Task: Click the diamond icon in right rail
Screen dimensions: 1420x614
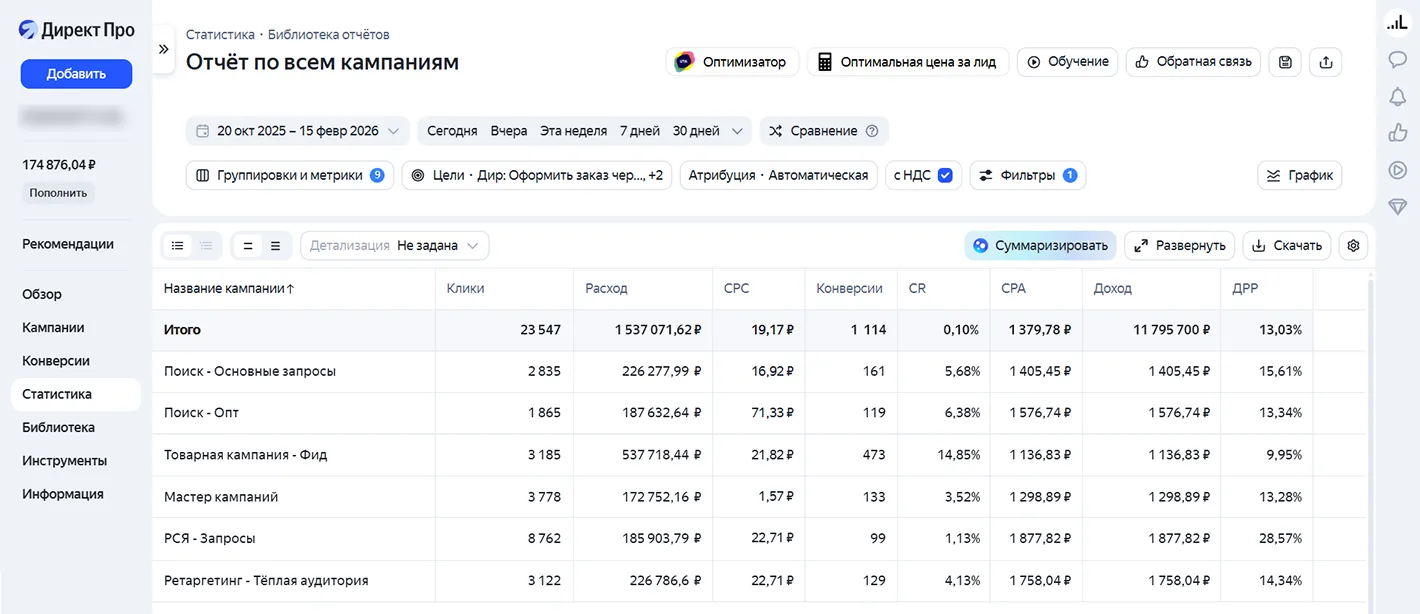Action: pyautogui.click(x=1397, y=206)
